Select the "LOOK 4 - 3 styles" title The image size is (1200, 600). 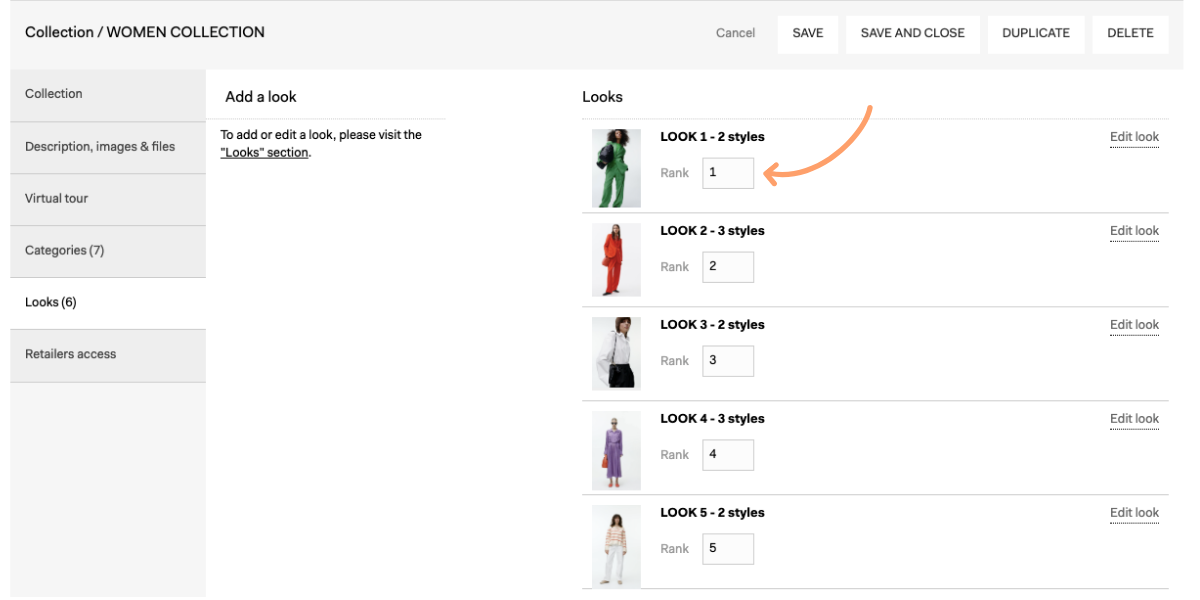(712, 419)
